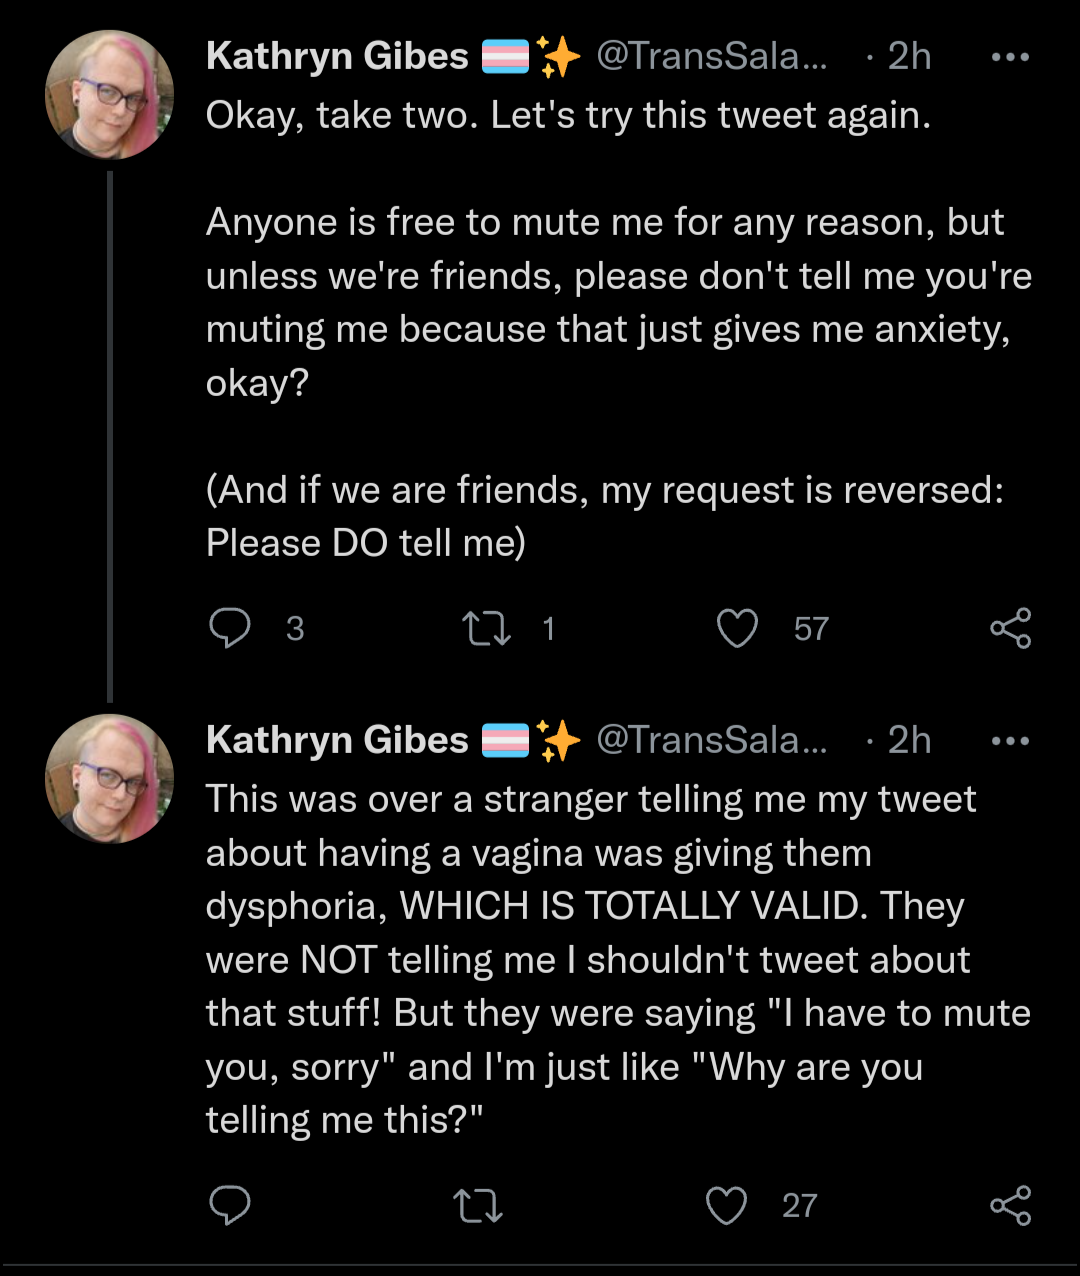This screenshot has width=1080, height=1276.
Task: Open Kathryn Gibes avatar on second tweet
Action: tap(110, 778)
